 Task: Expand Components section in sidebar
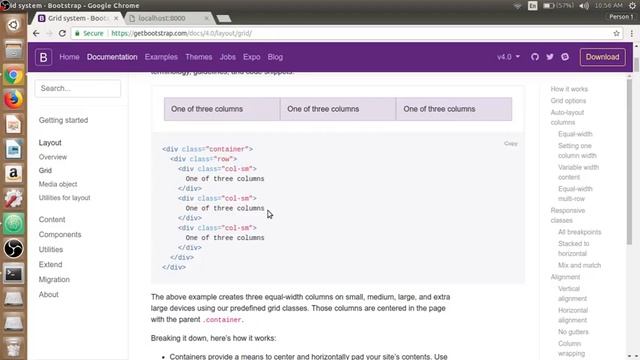(x=60, y=235)
